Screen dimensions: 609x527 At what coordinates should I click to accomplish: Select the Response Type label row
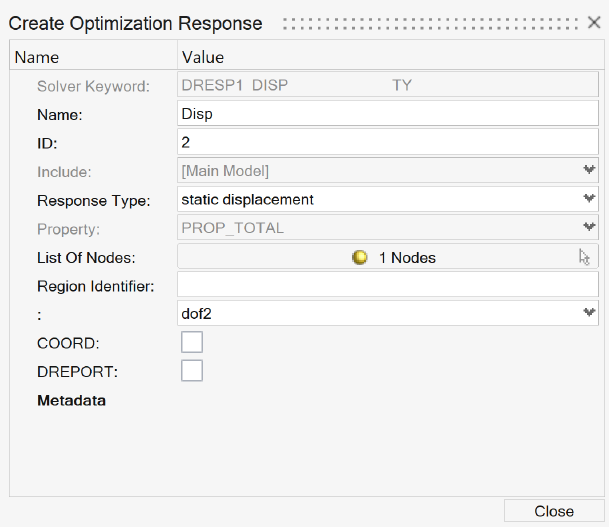pos(94,200)
